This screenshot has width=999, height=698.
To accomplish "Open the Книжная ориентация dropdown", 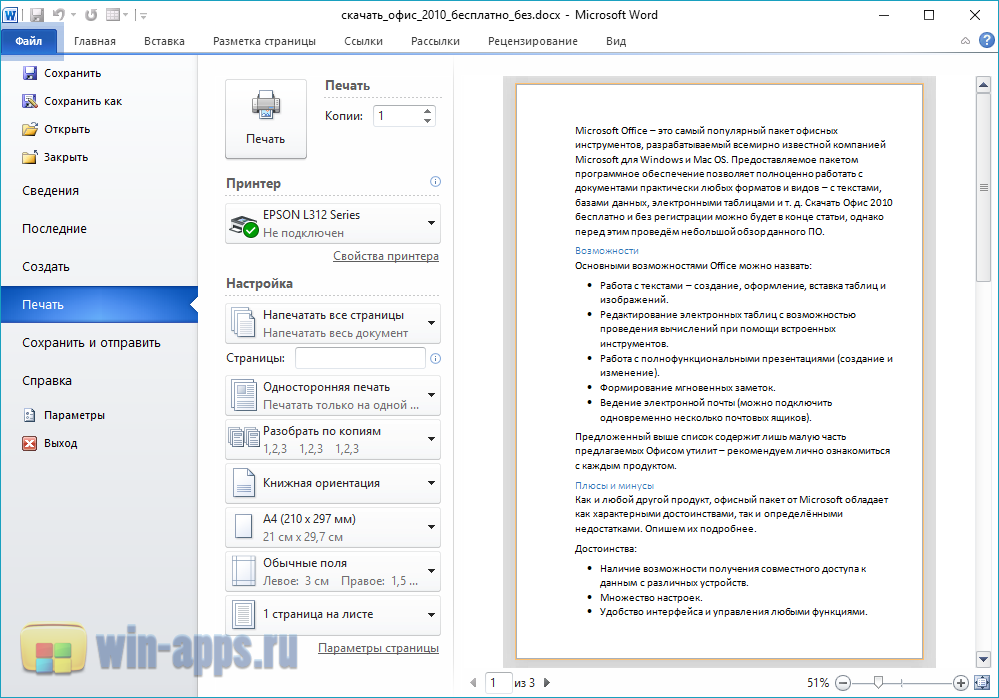I will click(x=333, y=483).
